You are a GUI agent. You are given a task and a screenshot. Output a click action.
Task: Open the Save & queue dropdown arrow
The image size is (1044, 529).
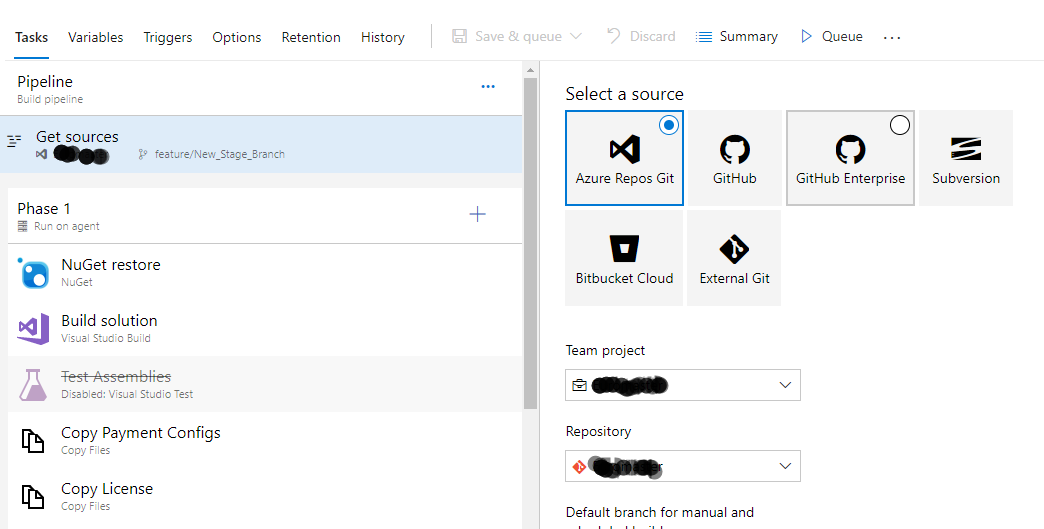click(x=576, y=37)
